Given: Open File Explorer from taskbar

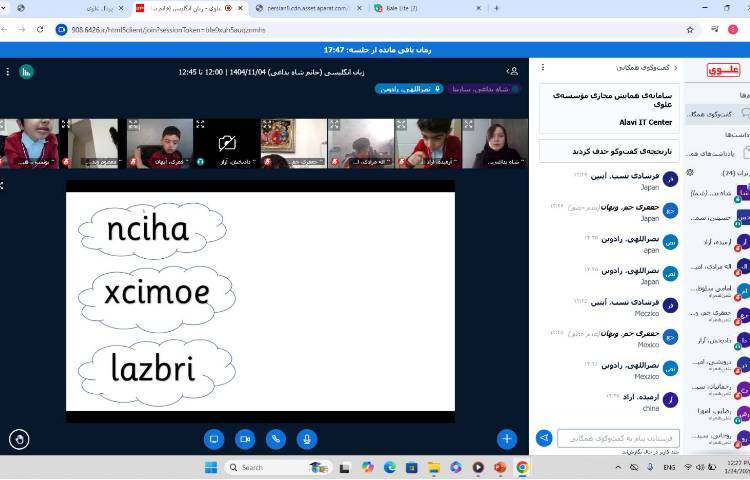Looking at the screenshot, I should (433, 467).
